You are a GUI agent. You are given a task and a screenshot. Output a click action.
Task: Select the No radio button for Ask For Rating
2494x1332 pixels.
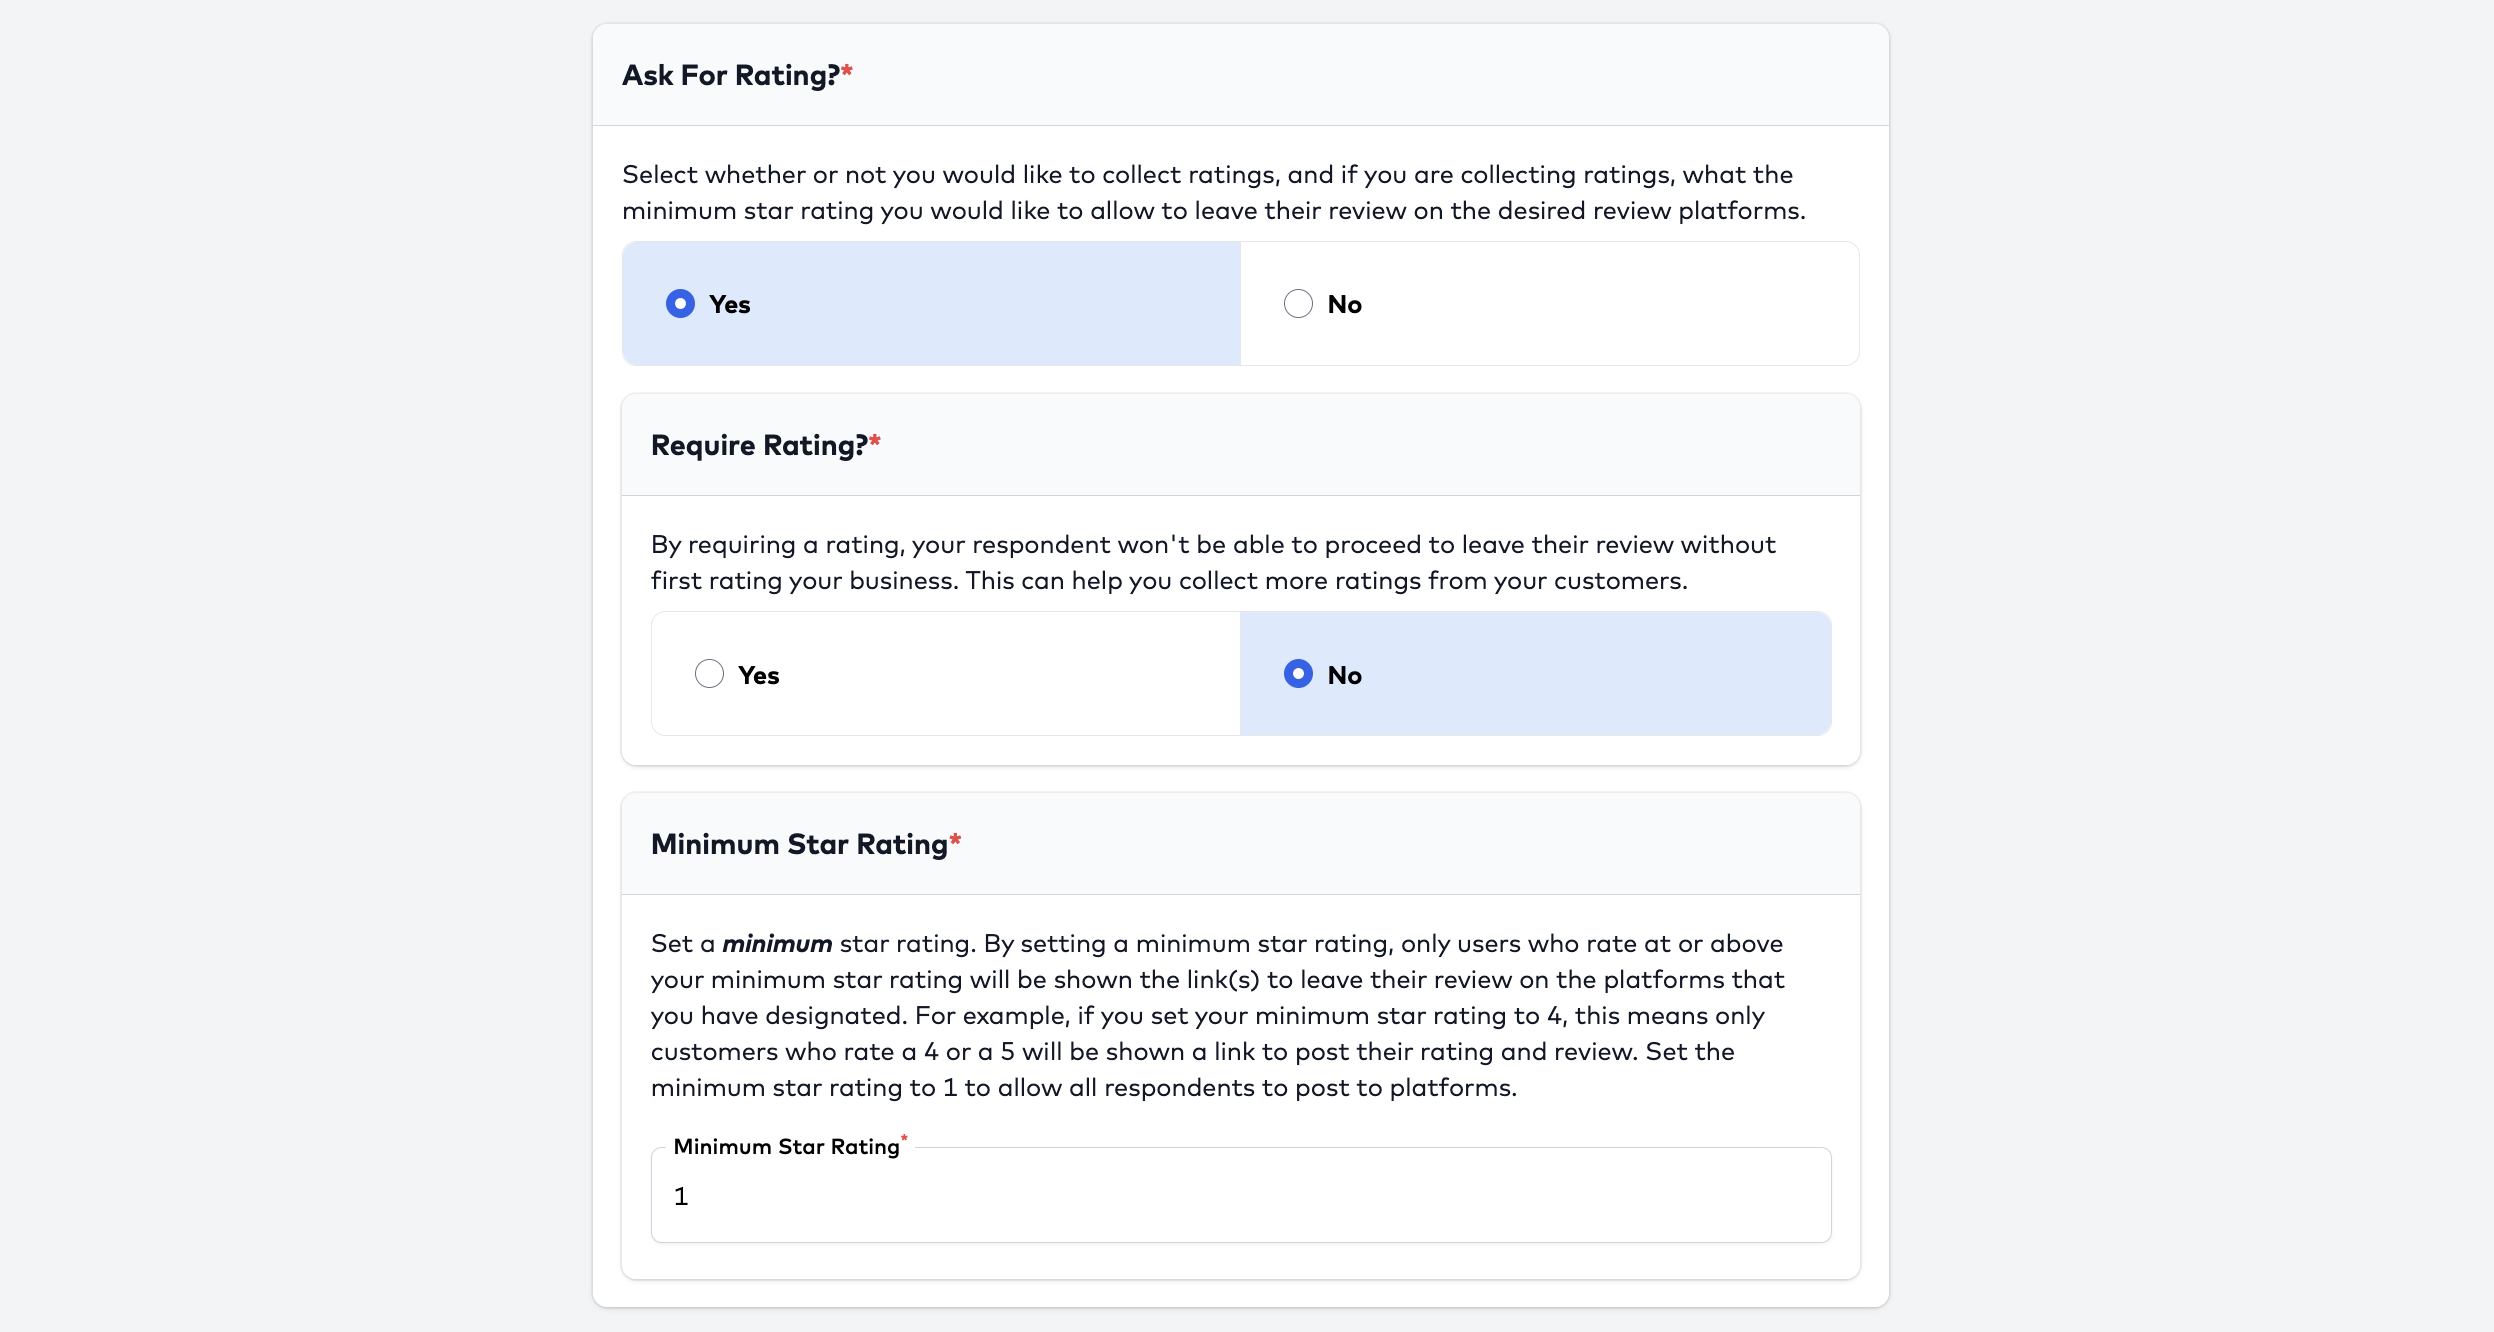coord(1298,304)
